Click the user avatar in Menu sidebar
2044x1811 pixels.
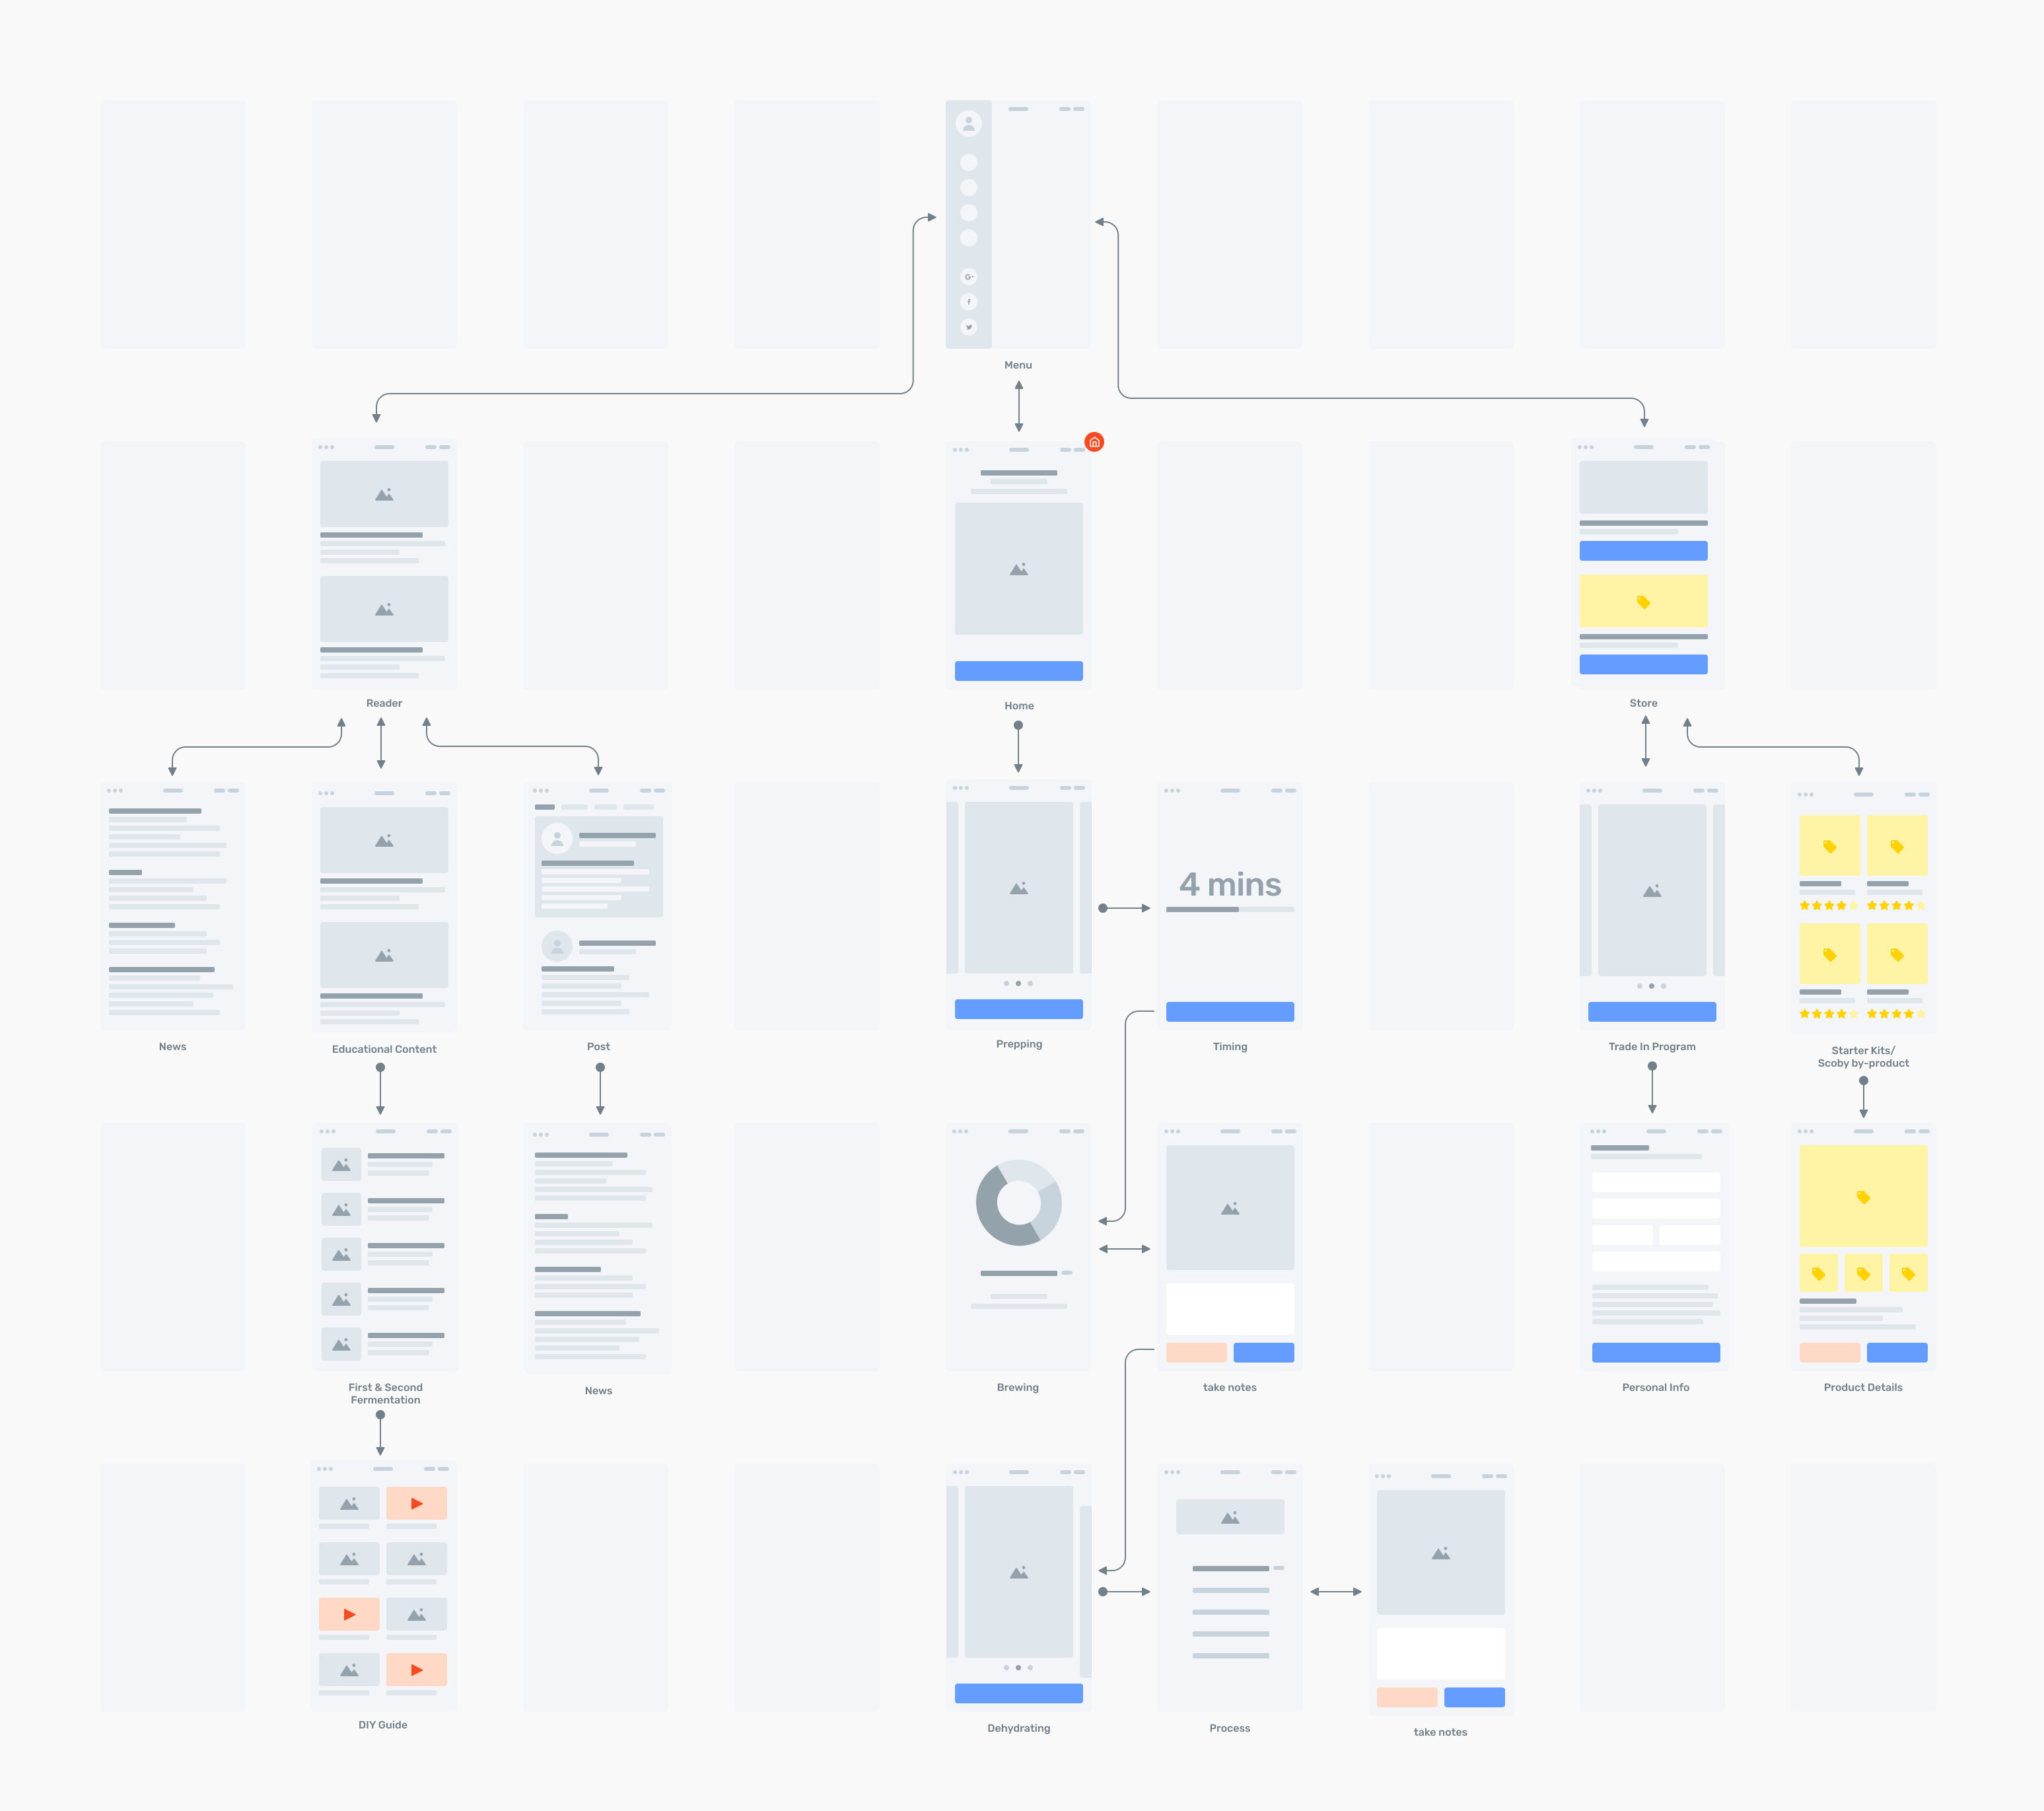click(x=968, y=123)
